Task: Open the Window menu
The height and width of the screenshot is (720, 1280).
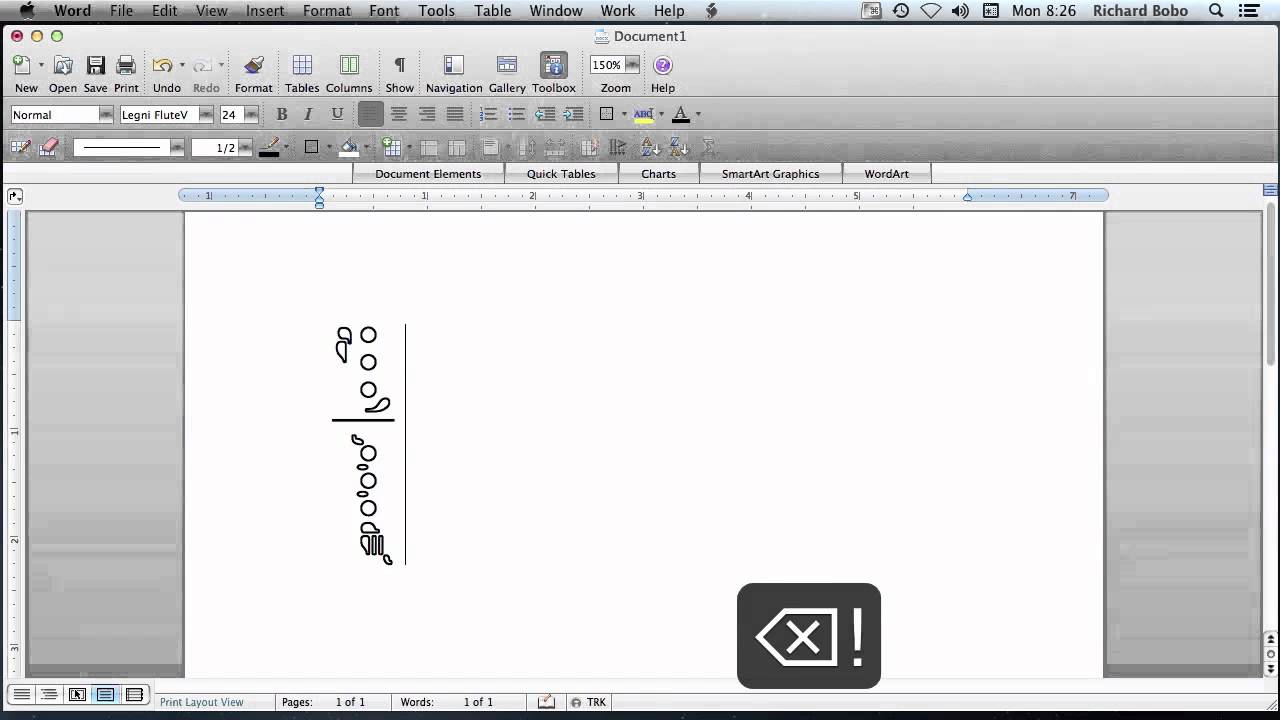Action: point(555,11)
